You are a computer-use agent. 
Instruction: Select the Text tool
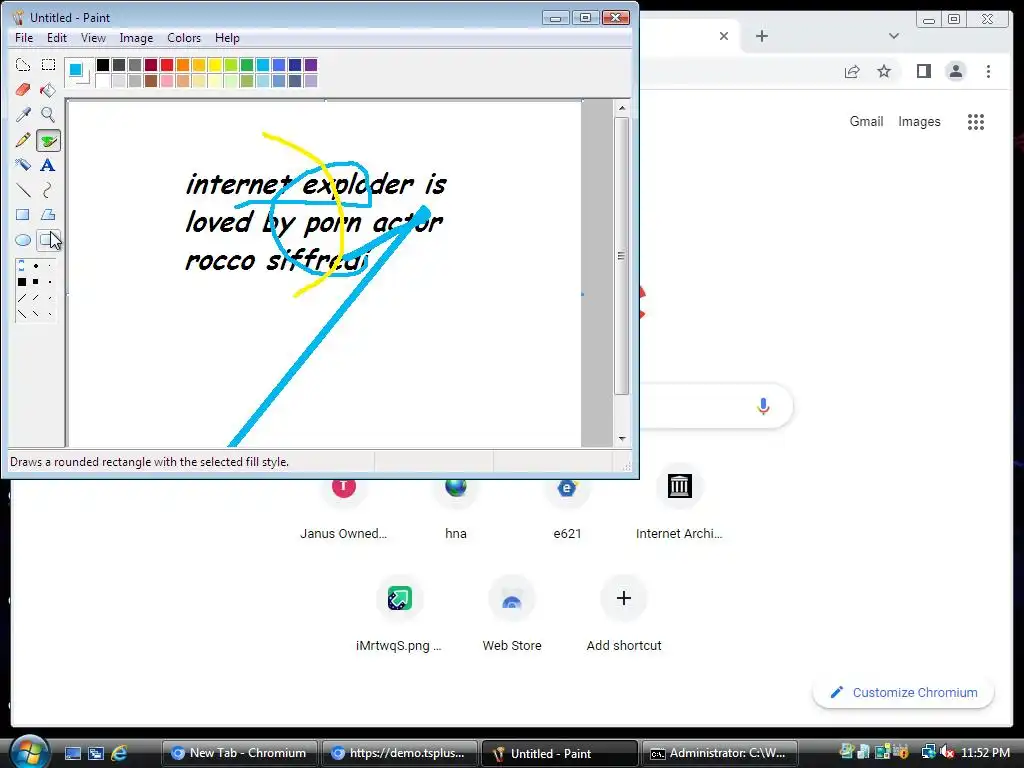(48, 165)
